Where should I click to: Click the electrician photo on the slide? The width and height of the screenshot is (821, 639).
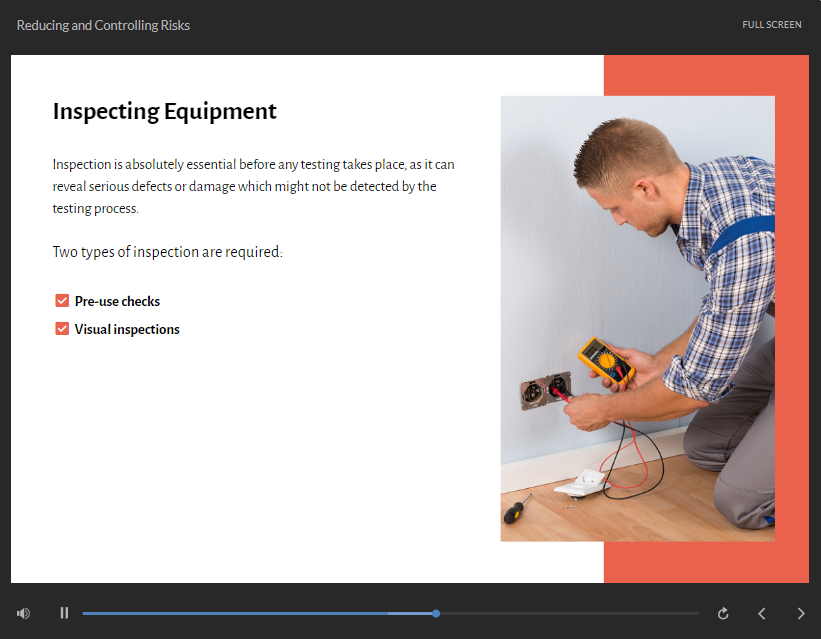[x=637, y=318]
